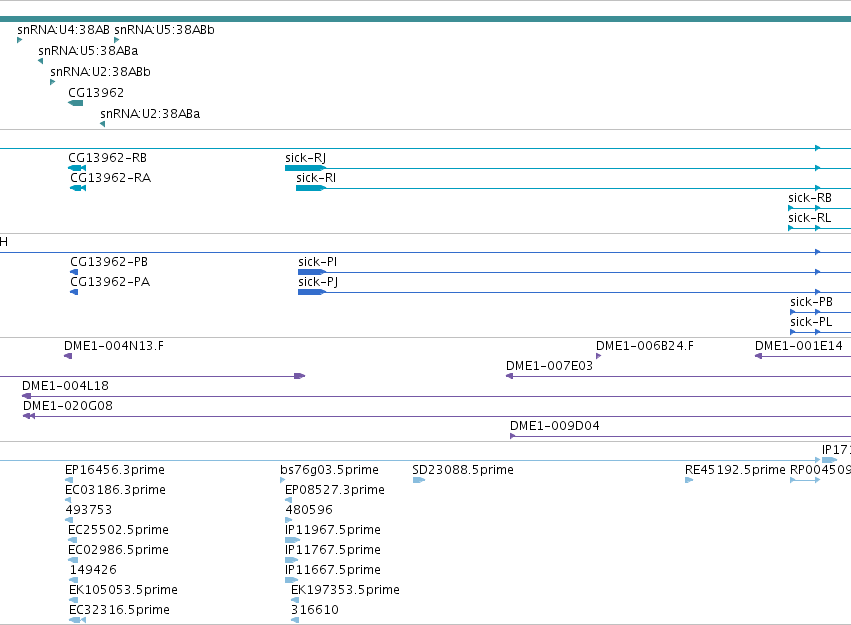The width and height of the screenshot is (851, 625).
Task: Select EST IP11767.5prime
Action: click(x=333, y=550)
